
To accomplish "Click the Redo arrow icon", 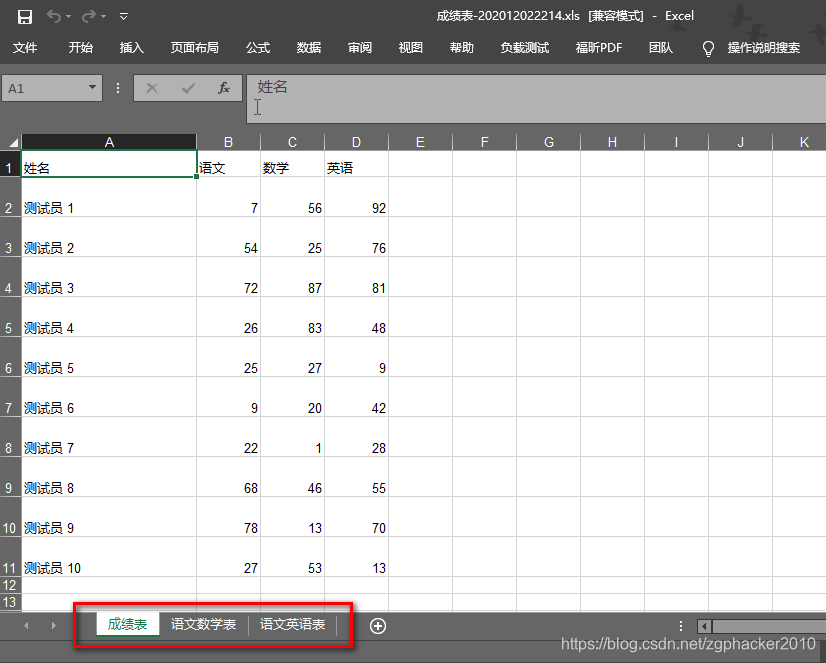I will point(88,16).
